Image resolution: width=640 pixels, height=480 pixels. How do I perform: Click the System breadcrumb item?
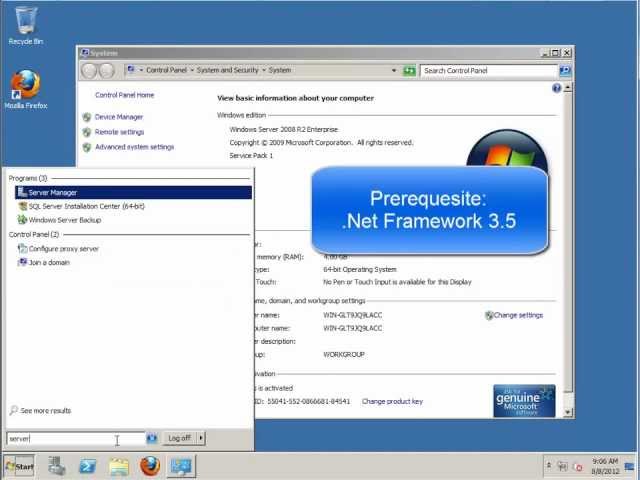[x=280, y=70]
